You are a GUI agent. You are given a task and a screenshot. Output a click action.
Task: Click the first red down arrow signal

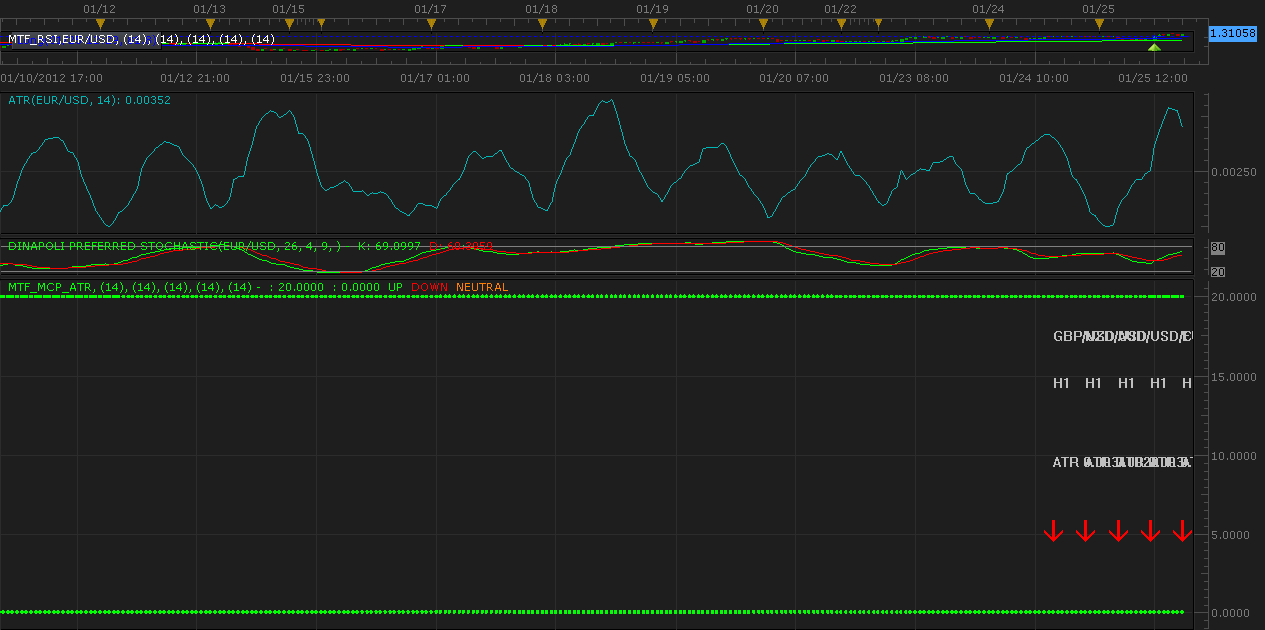[1053, 531]
